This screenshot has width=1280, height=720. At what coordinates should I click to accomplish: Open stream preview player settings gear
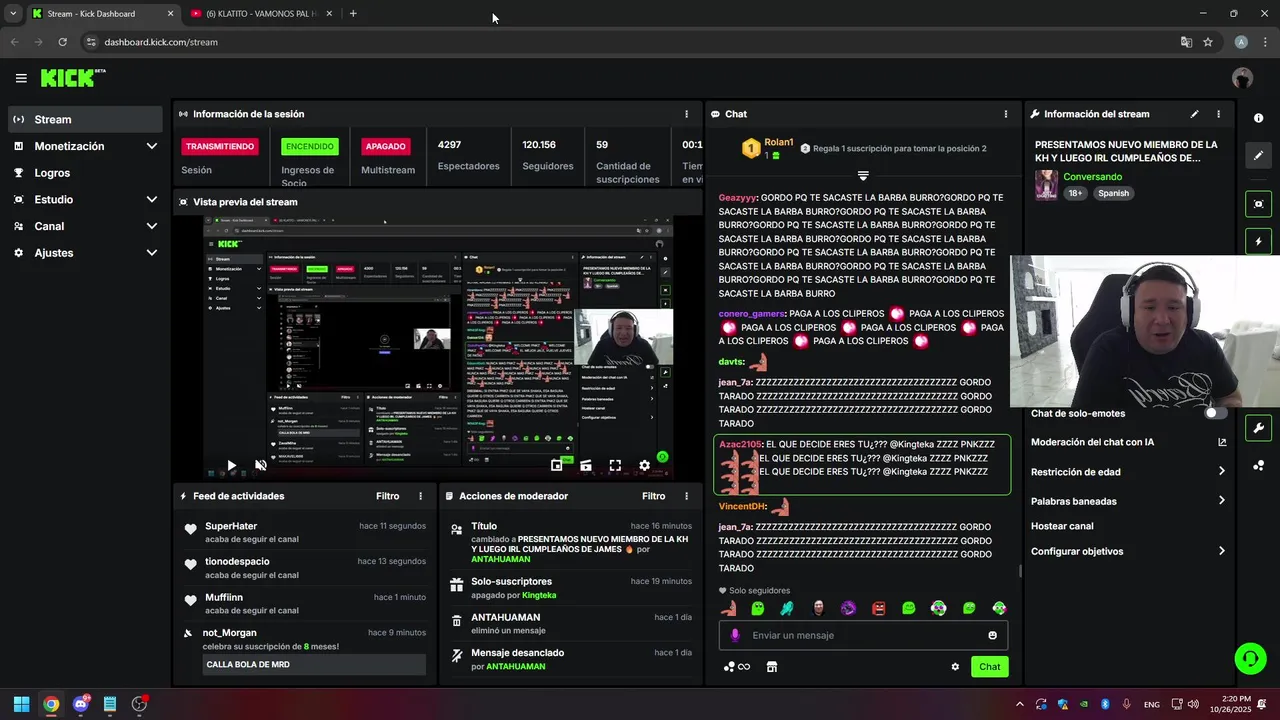644,465
